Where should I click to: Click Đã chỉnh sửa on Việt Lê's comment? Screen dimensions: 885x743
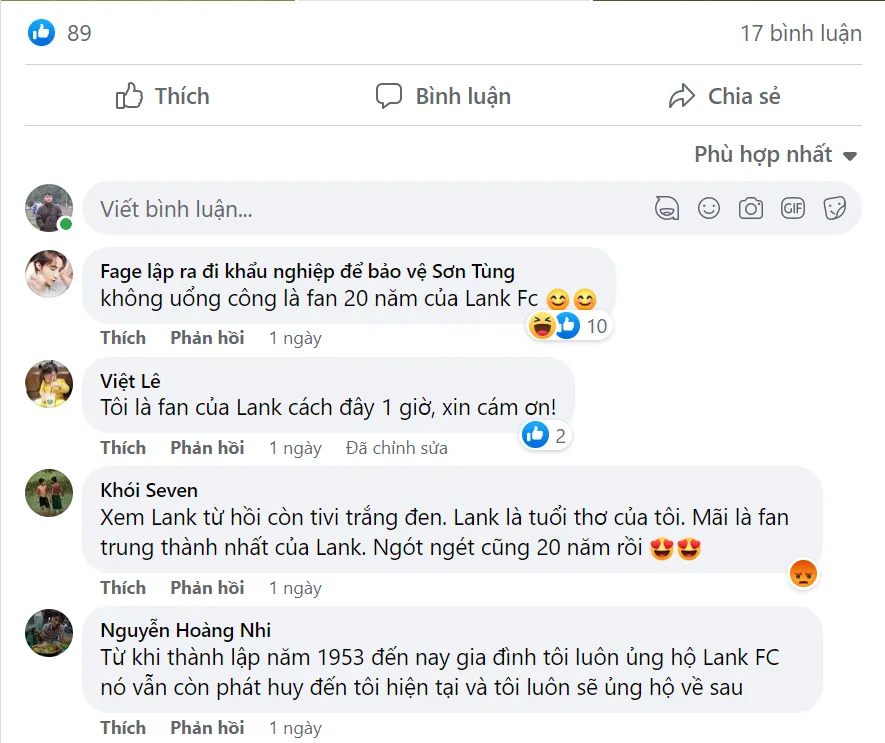coord(397,447)
